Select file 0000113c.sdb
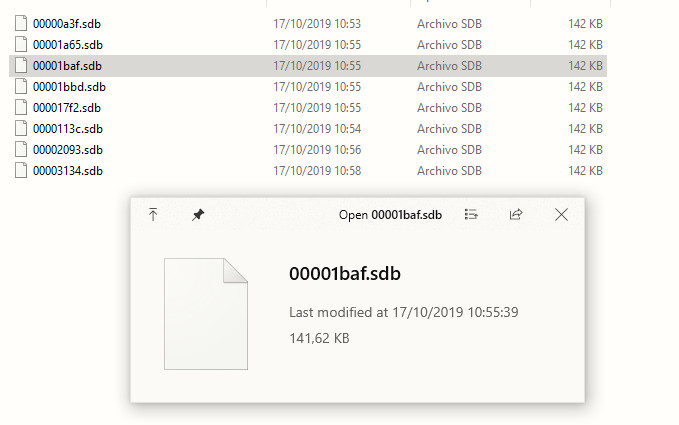679x425 pixels. tap(68, 129)
